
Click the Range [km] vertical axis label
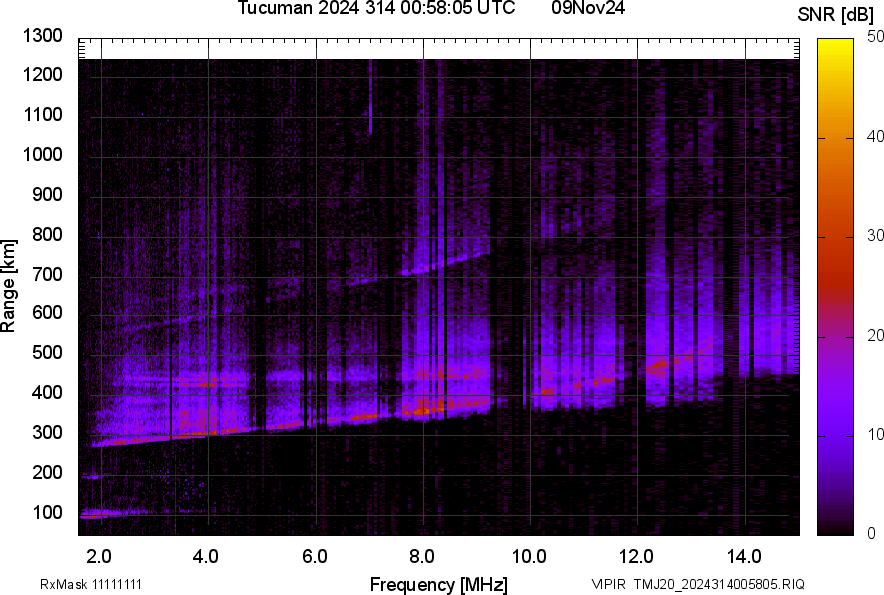pyautogui.click(x=9, y=286)
